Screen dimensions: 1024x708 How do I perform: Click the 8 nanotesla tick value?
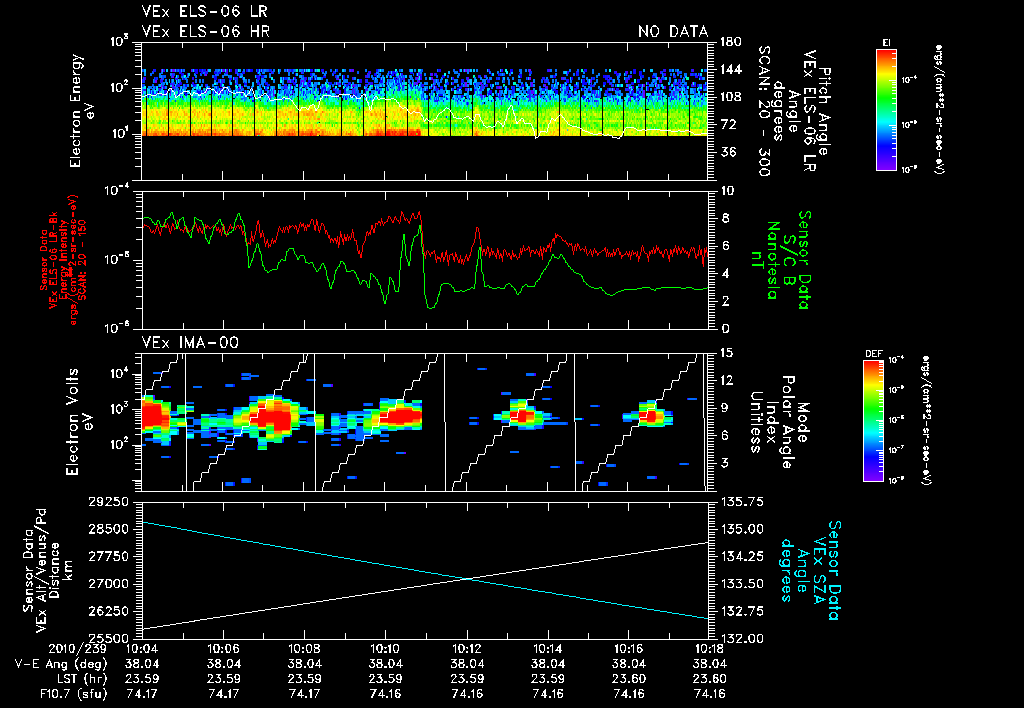coord(724,219)
